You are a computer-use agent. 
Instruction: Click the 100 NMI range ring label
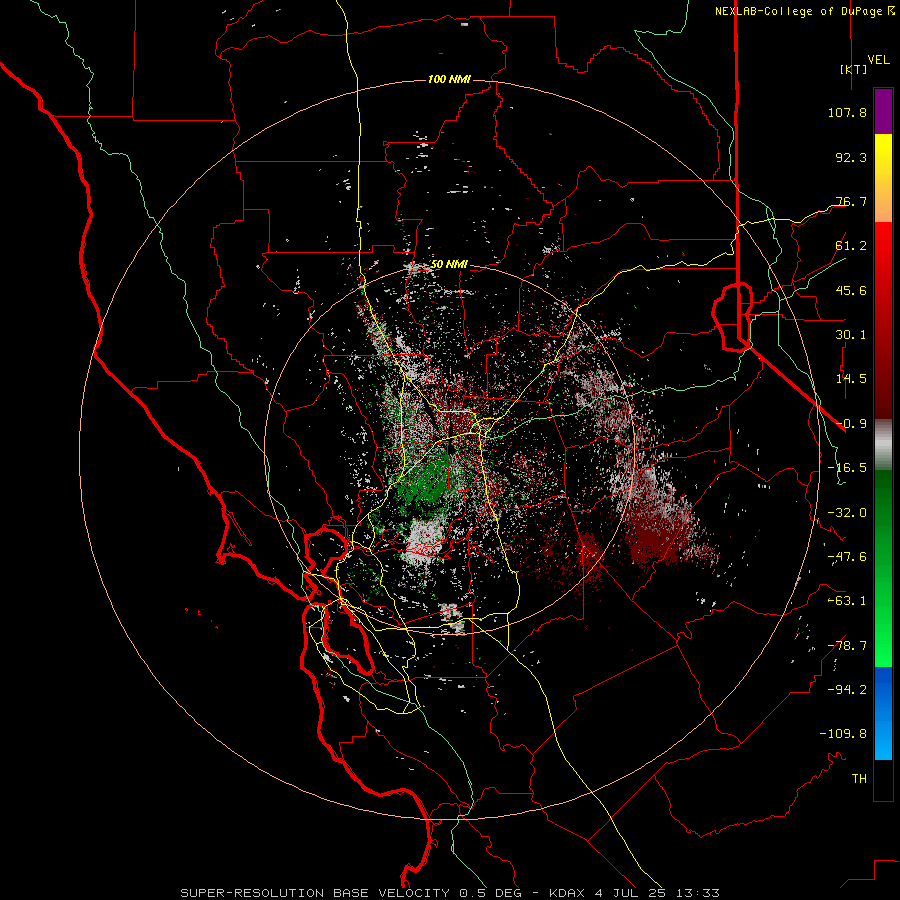[x=449, y=79]
